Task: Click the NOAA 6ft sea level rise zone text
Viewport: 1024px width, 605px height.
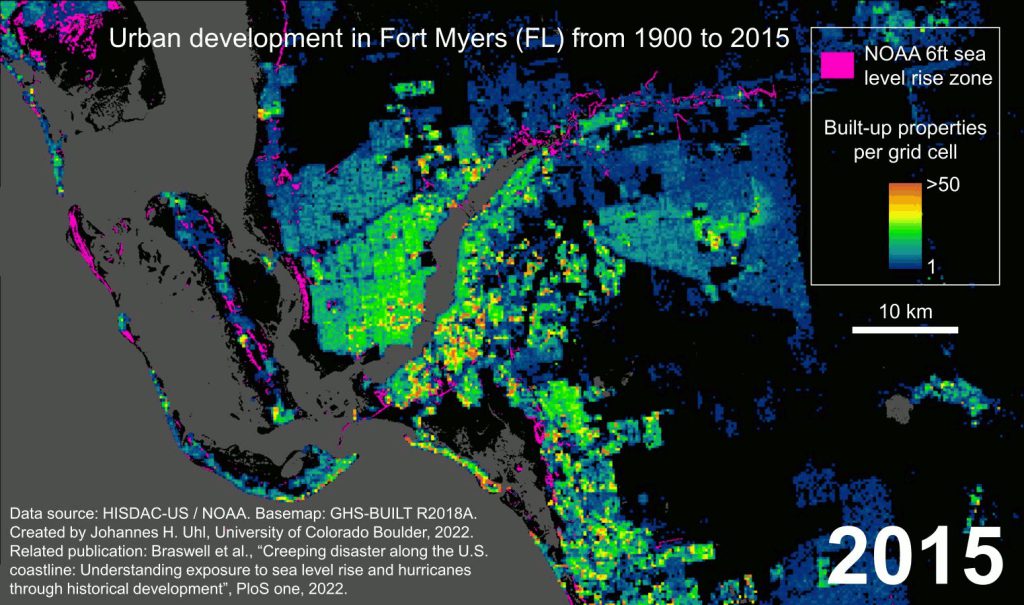Action: pyautogui.click(x=928, y=66)
